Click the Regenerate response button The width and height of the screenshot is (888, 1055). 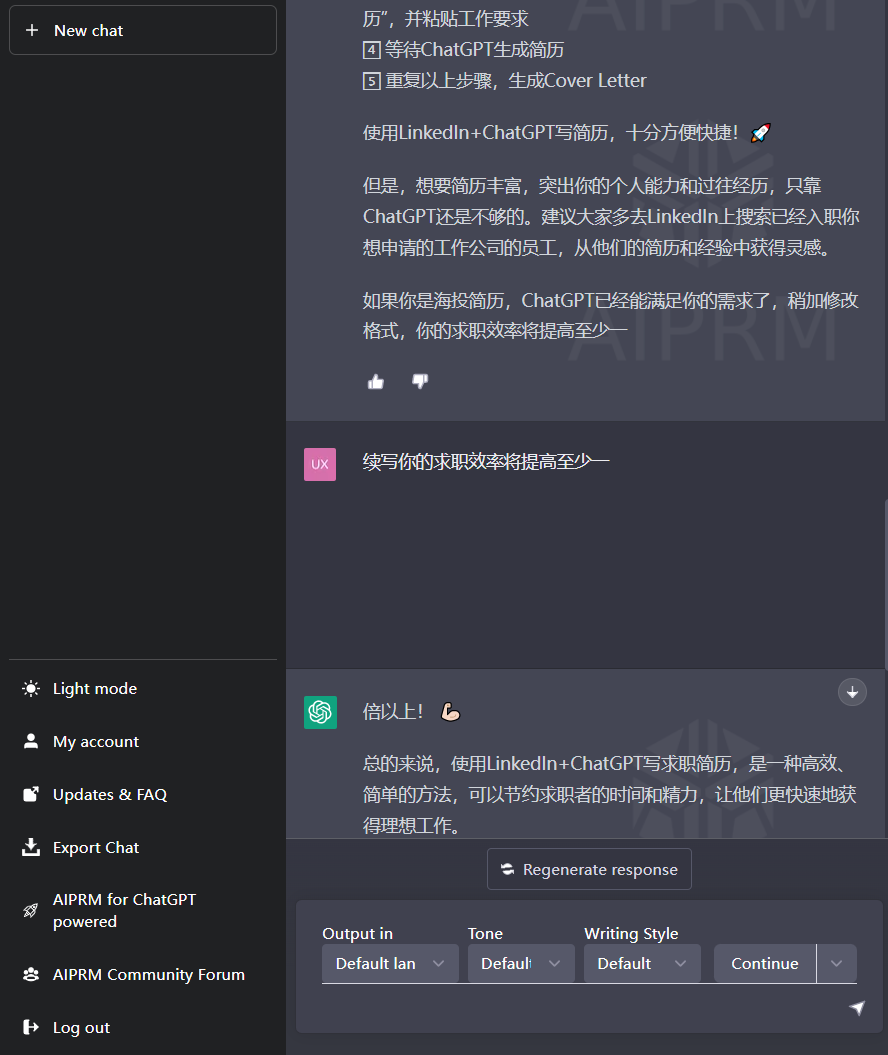click(589, 869)
